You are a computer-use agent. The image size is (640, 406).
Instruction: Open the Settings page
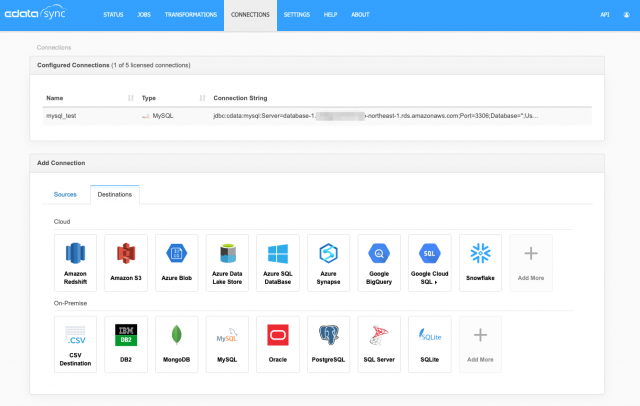pos(297,15)
